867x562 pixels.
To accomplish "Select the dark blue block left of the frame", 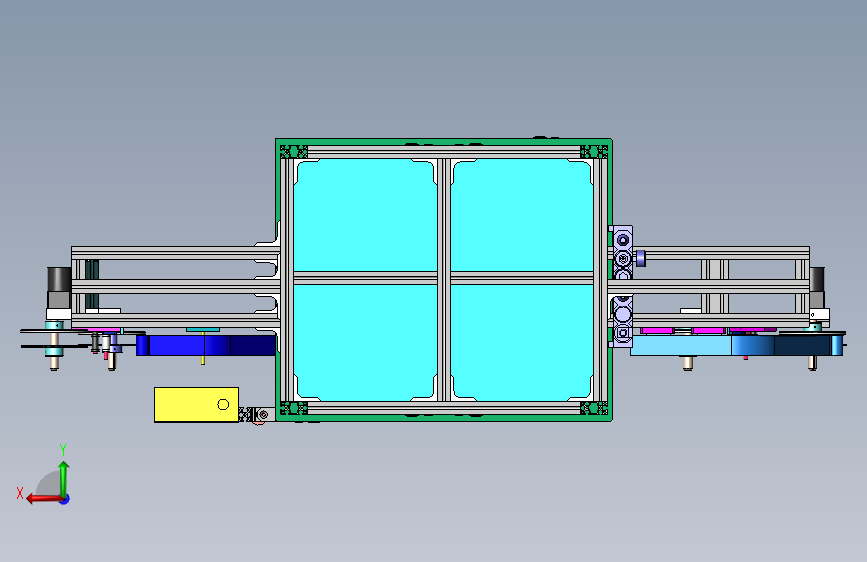I will point(206,346).
